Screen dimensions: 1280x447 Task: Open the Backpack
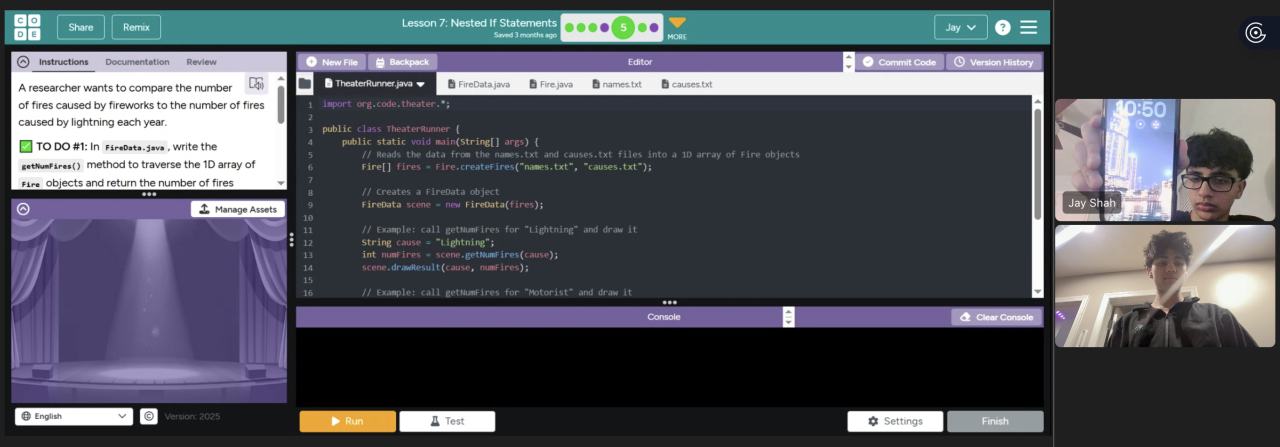403,62
